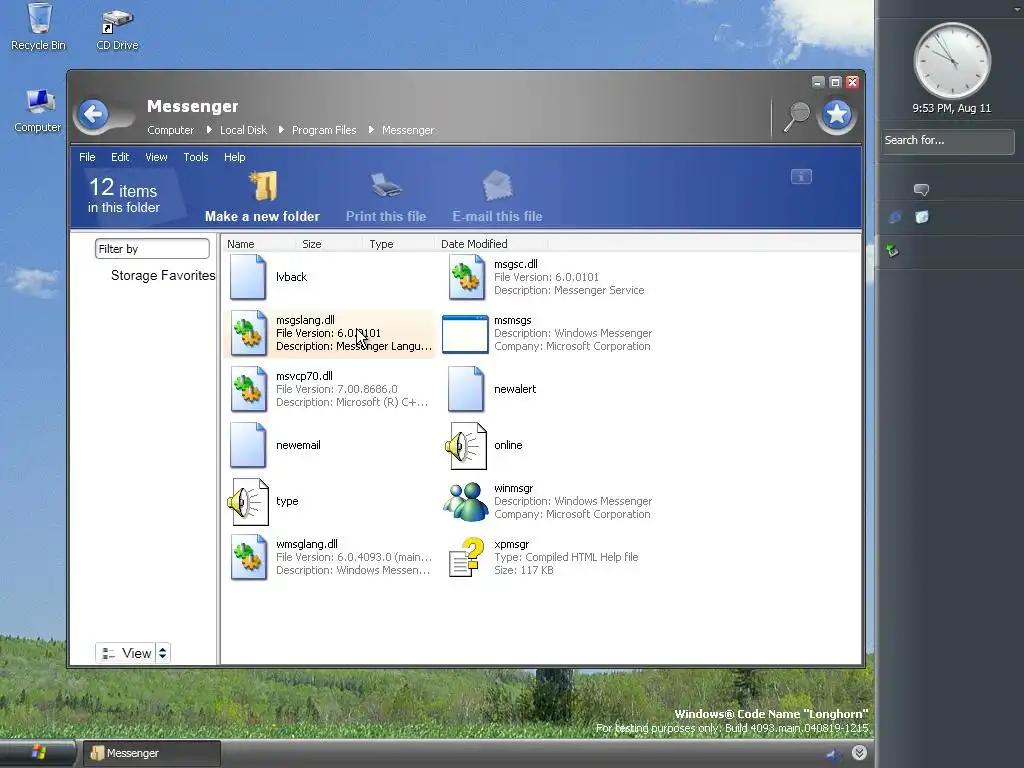This screenshot has width=1024, height=768.
Task: Open the File menu
Action: tap(87, 157)
